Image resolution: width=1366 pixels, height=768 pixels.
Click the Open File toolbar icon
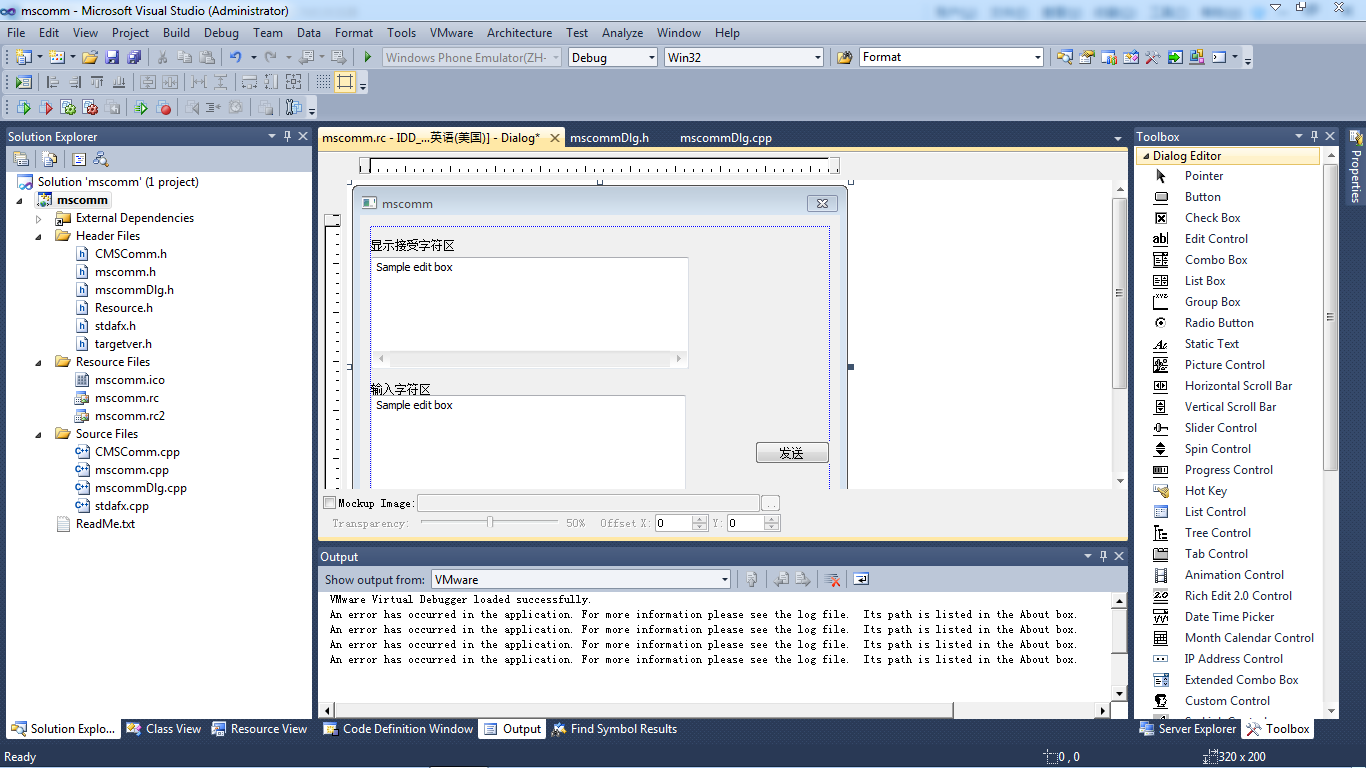coord(89,57)
